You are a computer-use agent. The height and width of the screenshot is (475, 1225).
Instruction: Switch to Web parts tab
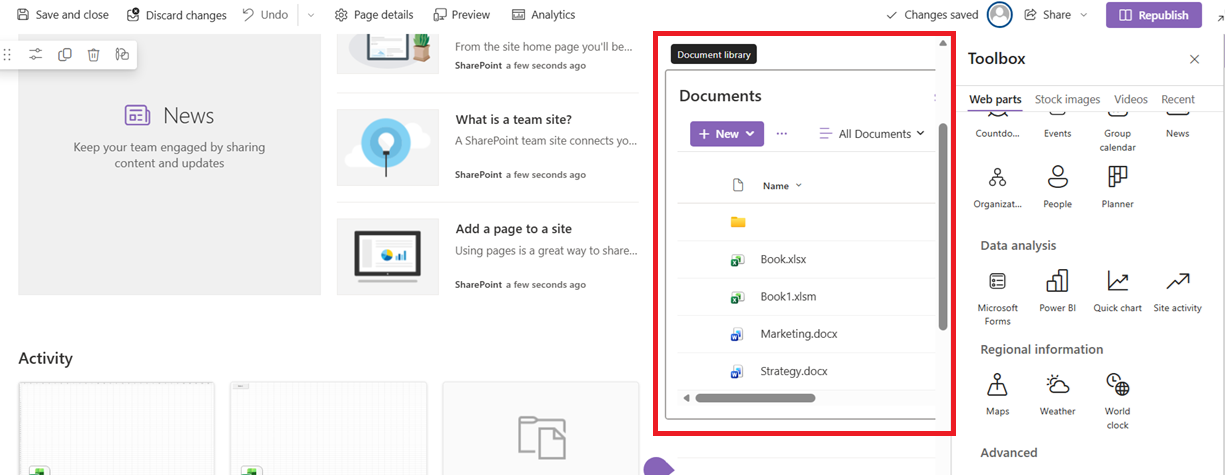click(995, 99)
